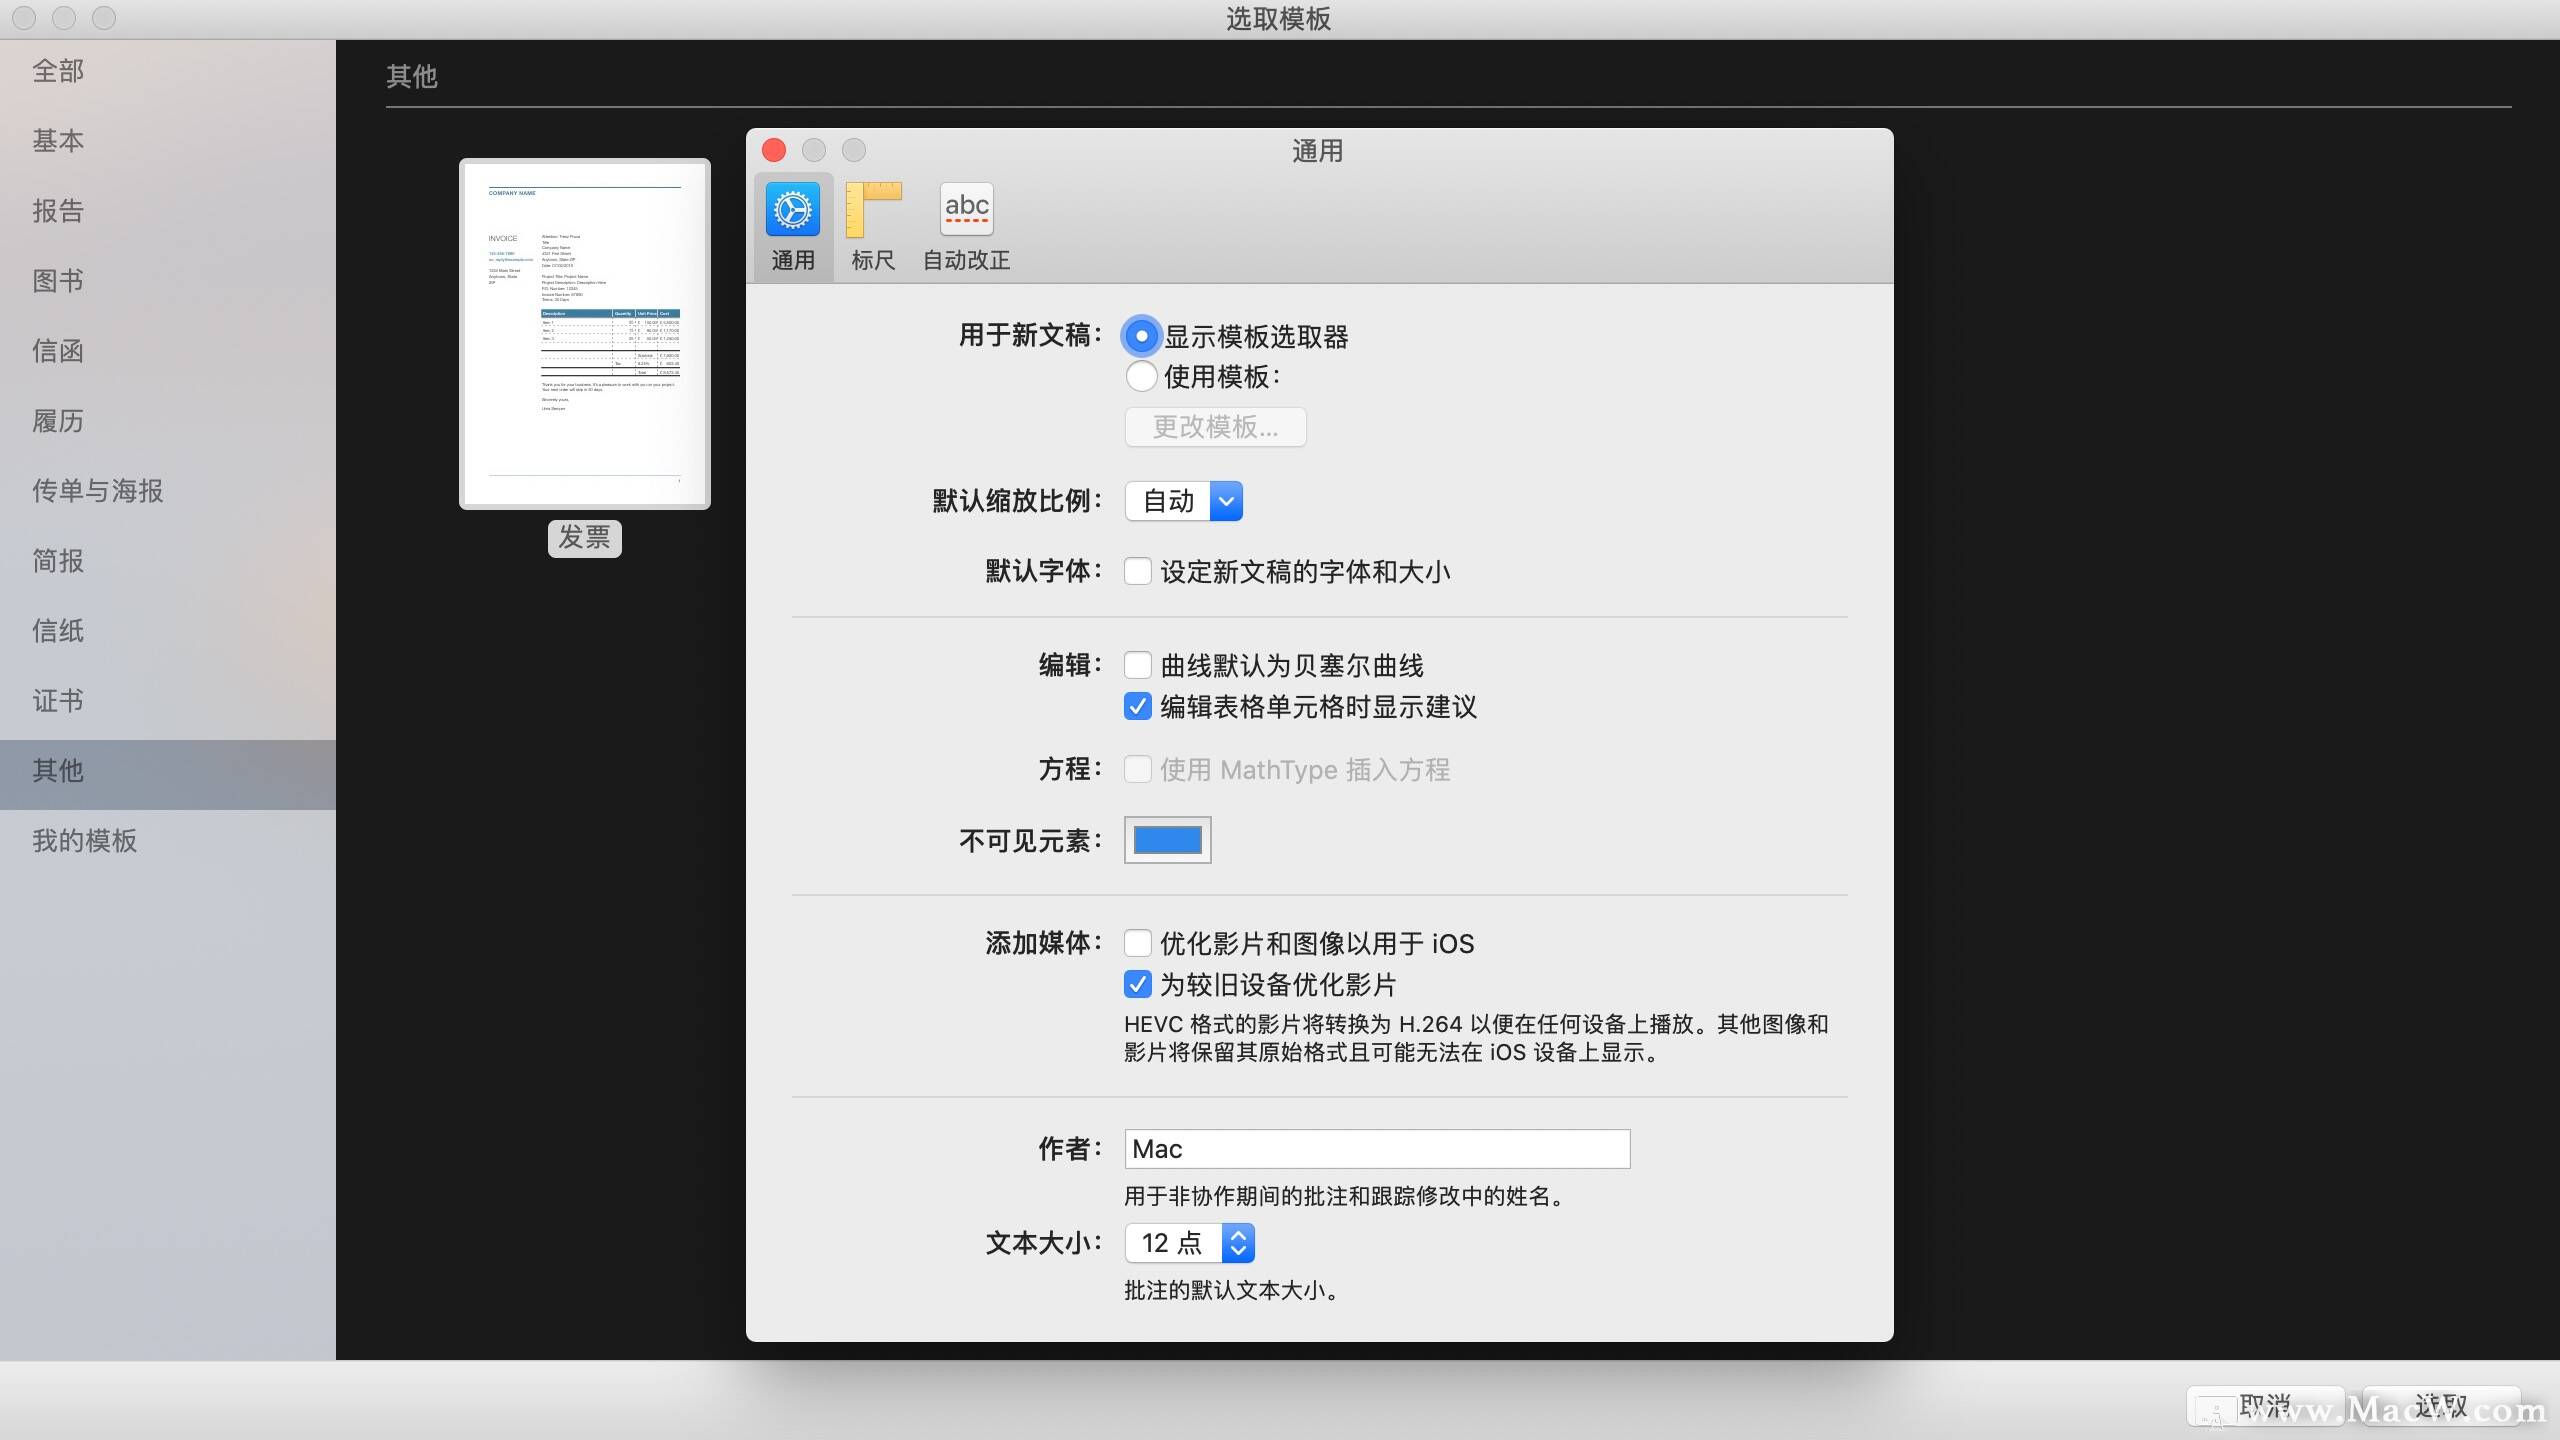Click the 不可见元素 blue color well

[x=1167, y=840]
